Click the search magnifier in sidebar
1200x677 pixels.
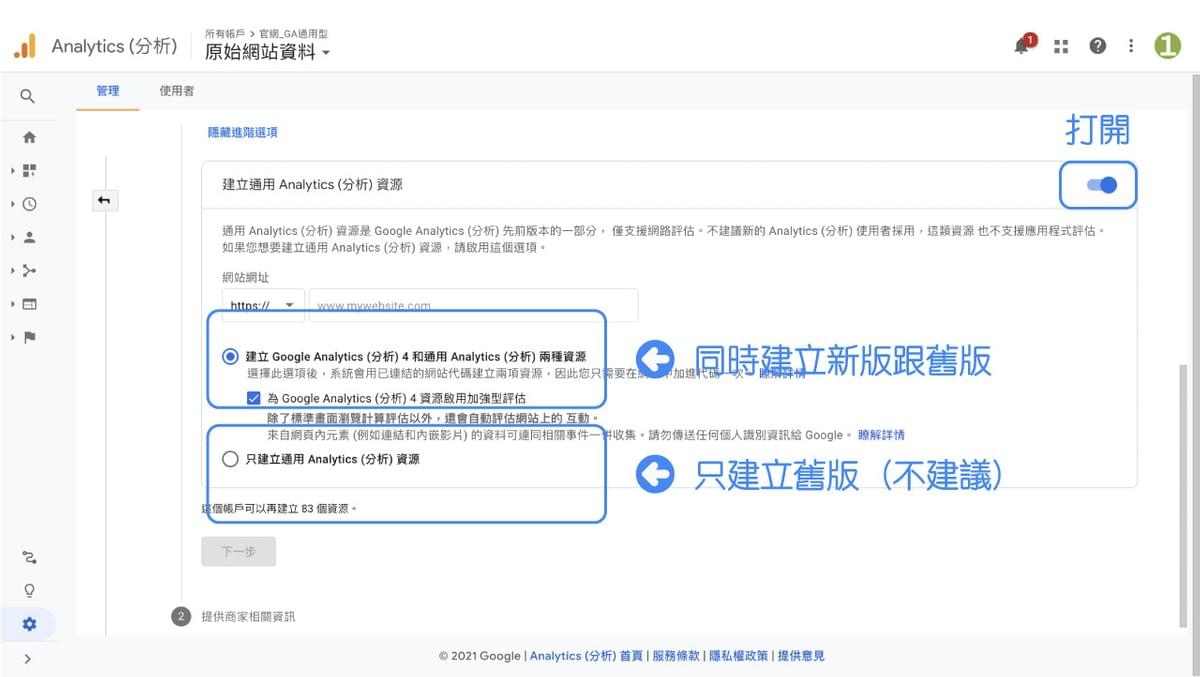pyautogui.click(x=28, y=96)
